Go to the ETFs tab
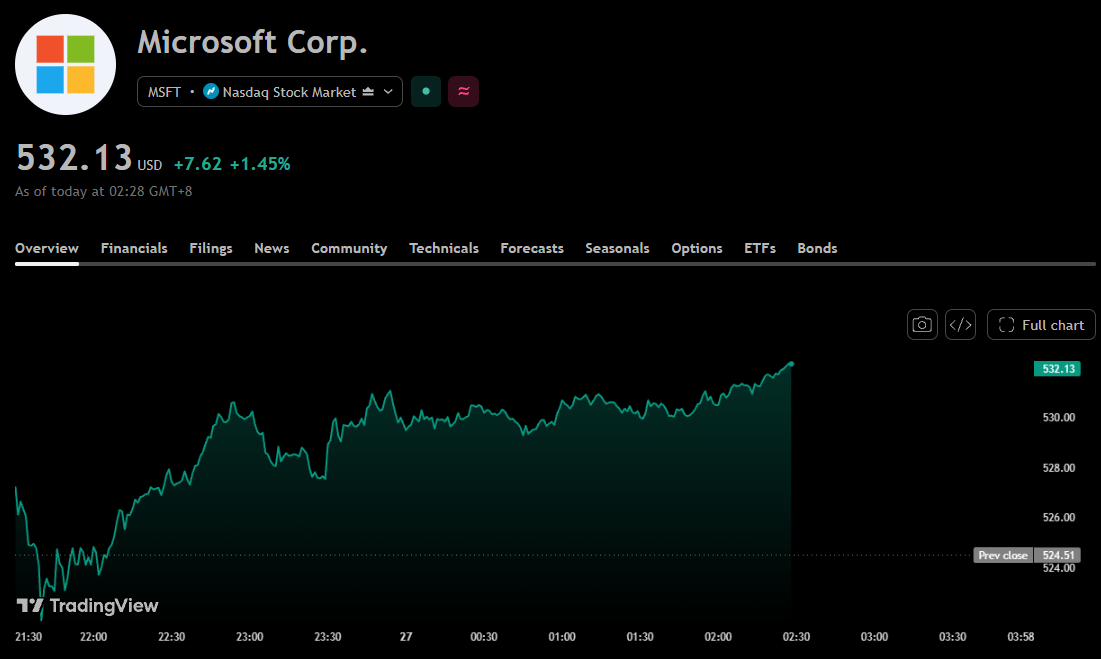 pyautogui.click(x=760, y=248)
